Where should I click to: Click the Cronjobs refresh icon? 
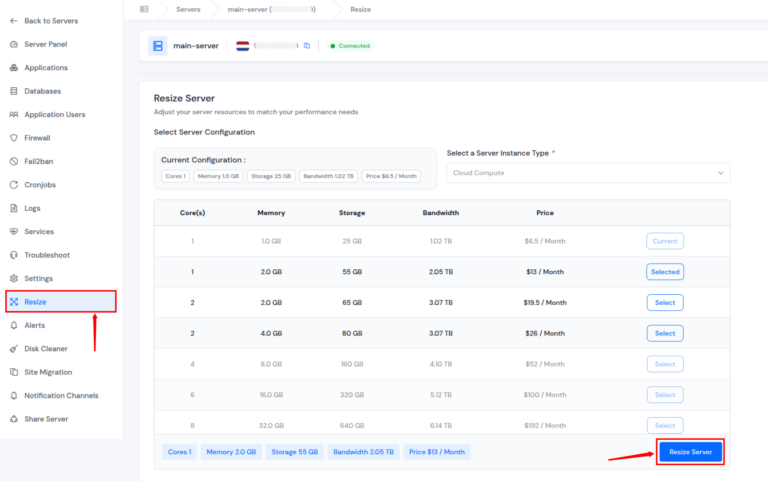14,185
